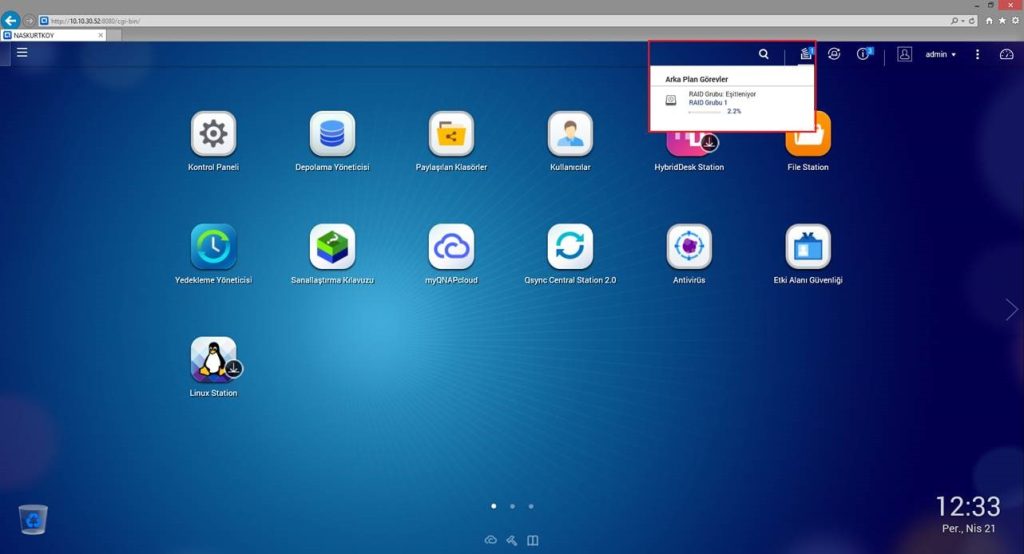
Task: Open the browser settings gear
Action: [x=1016, y=21]
